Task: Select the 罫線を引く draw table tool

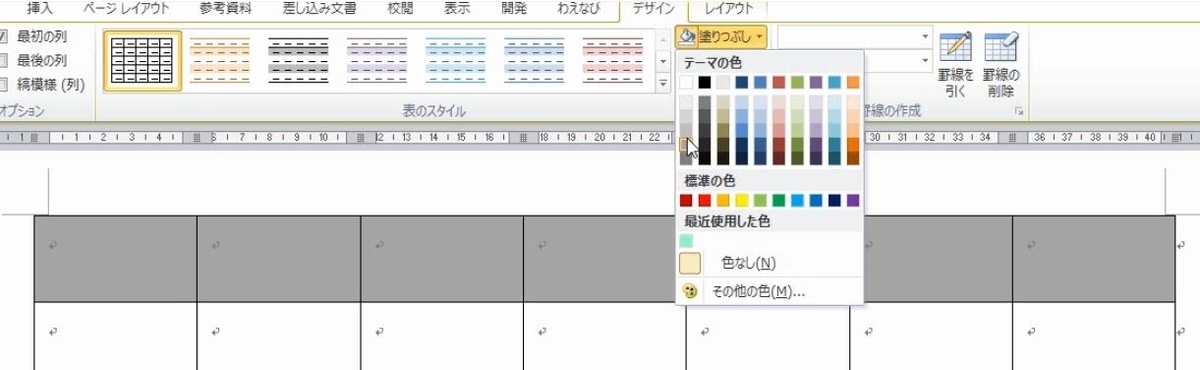Action: pyautogui.click(x=955, y=64)
